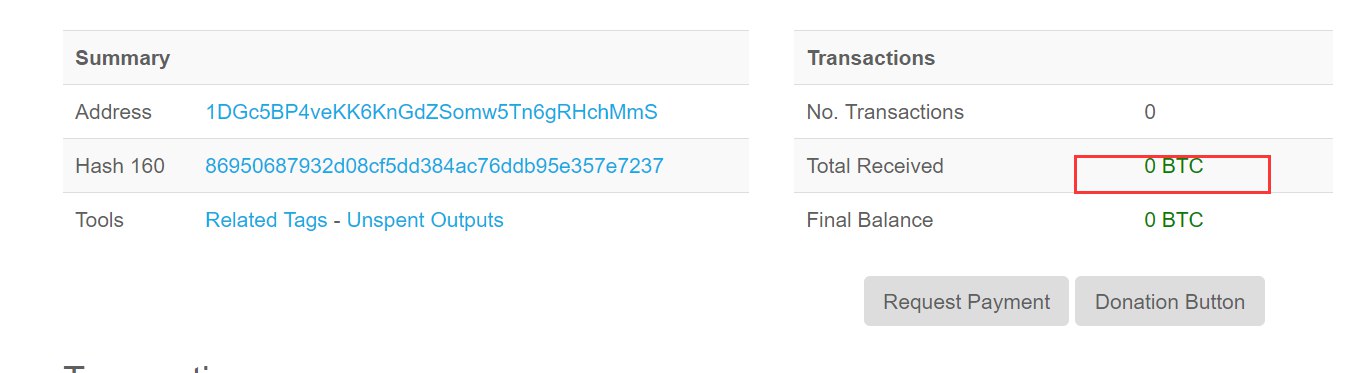Click the Tools row label
The width and height of the screenshot is (1347, 373).
99,220
